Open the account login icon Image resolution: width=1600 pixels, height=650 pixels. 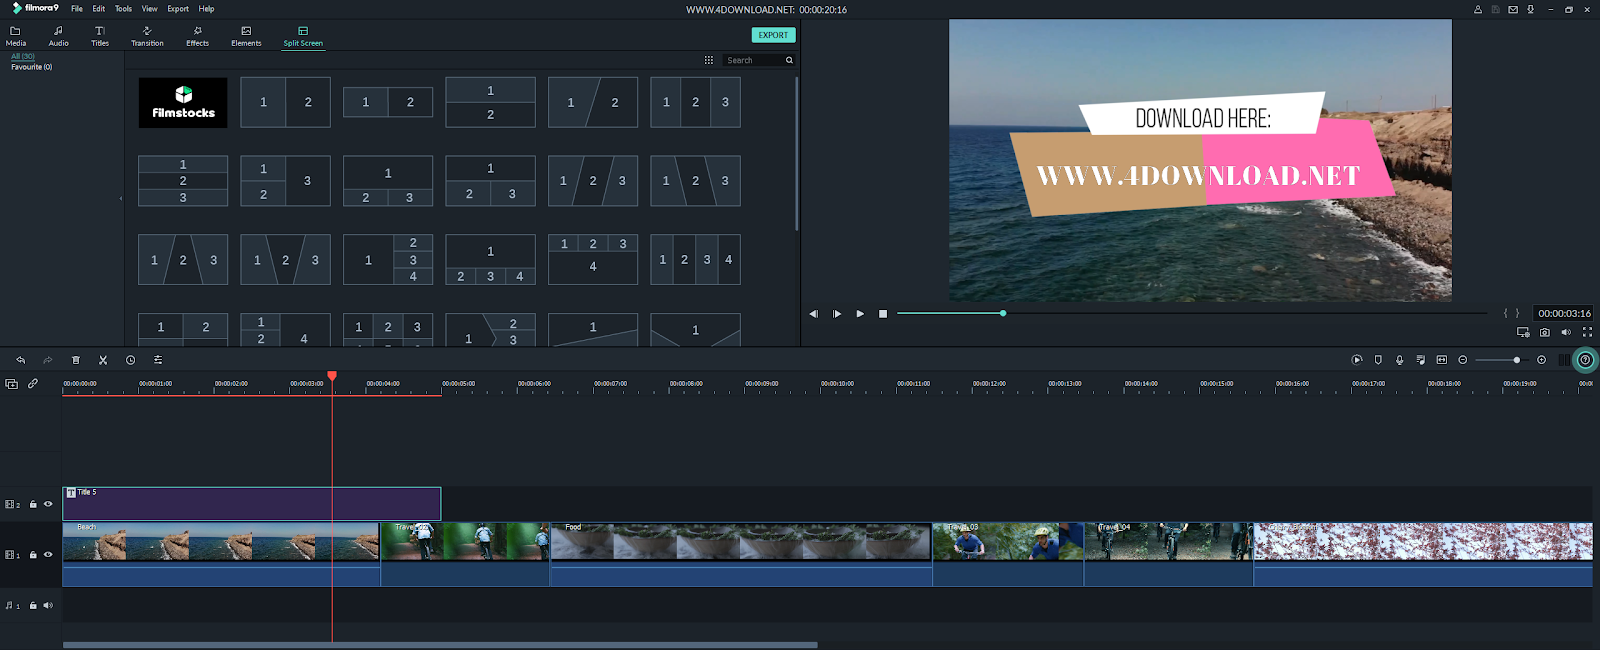coord(1478,9)
